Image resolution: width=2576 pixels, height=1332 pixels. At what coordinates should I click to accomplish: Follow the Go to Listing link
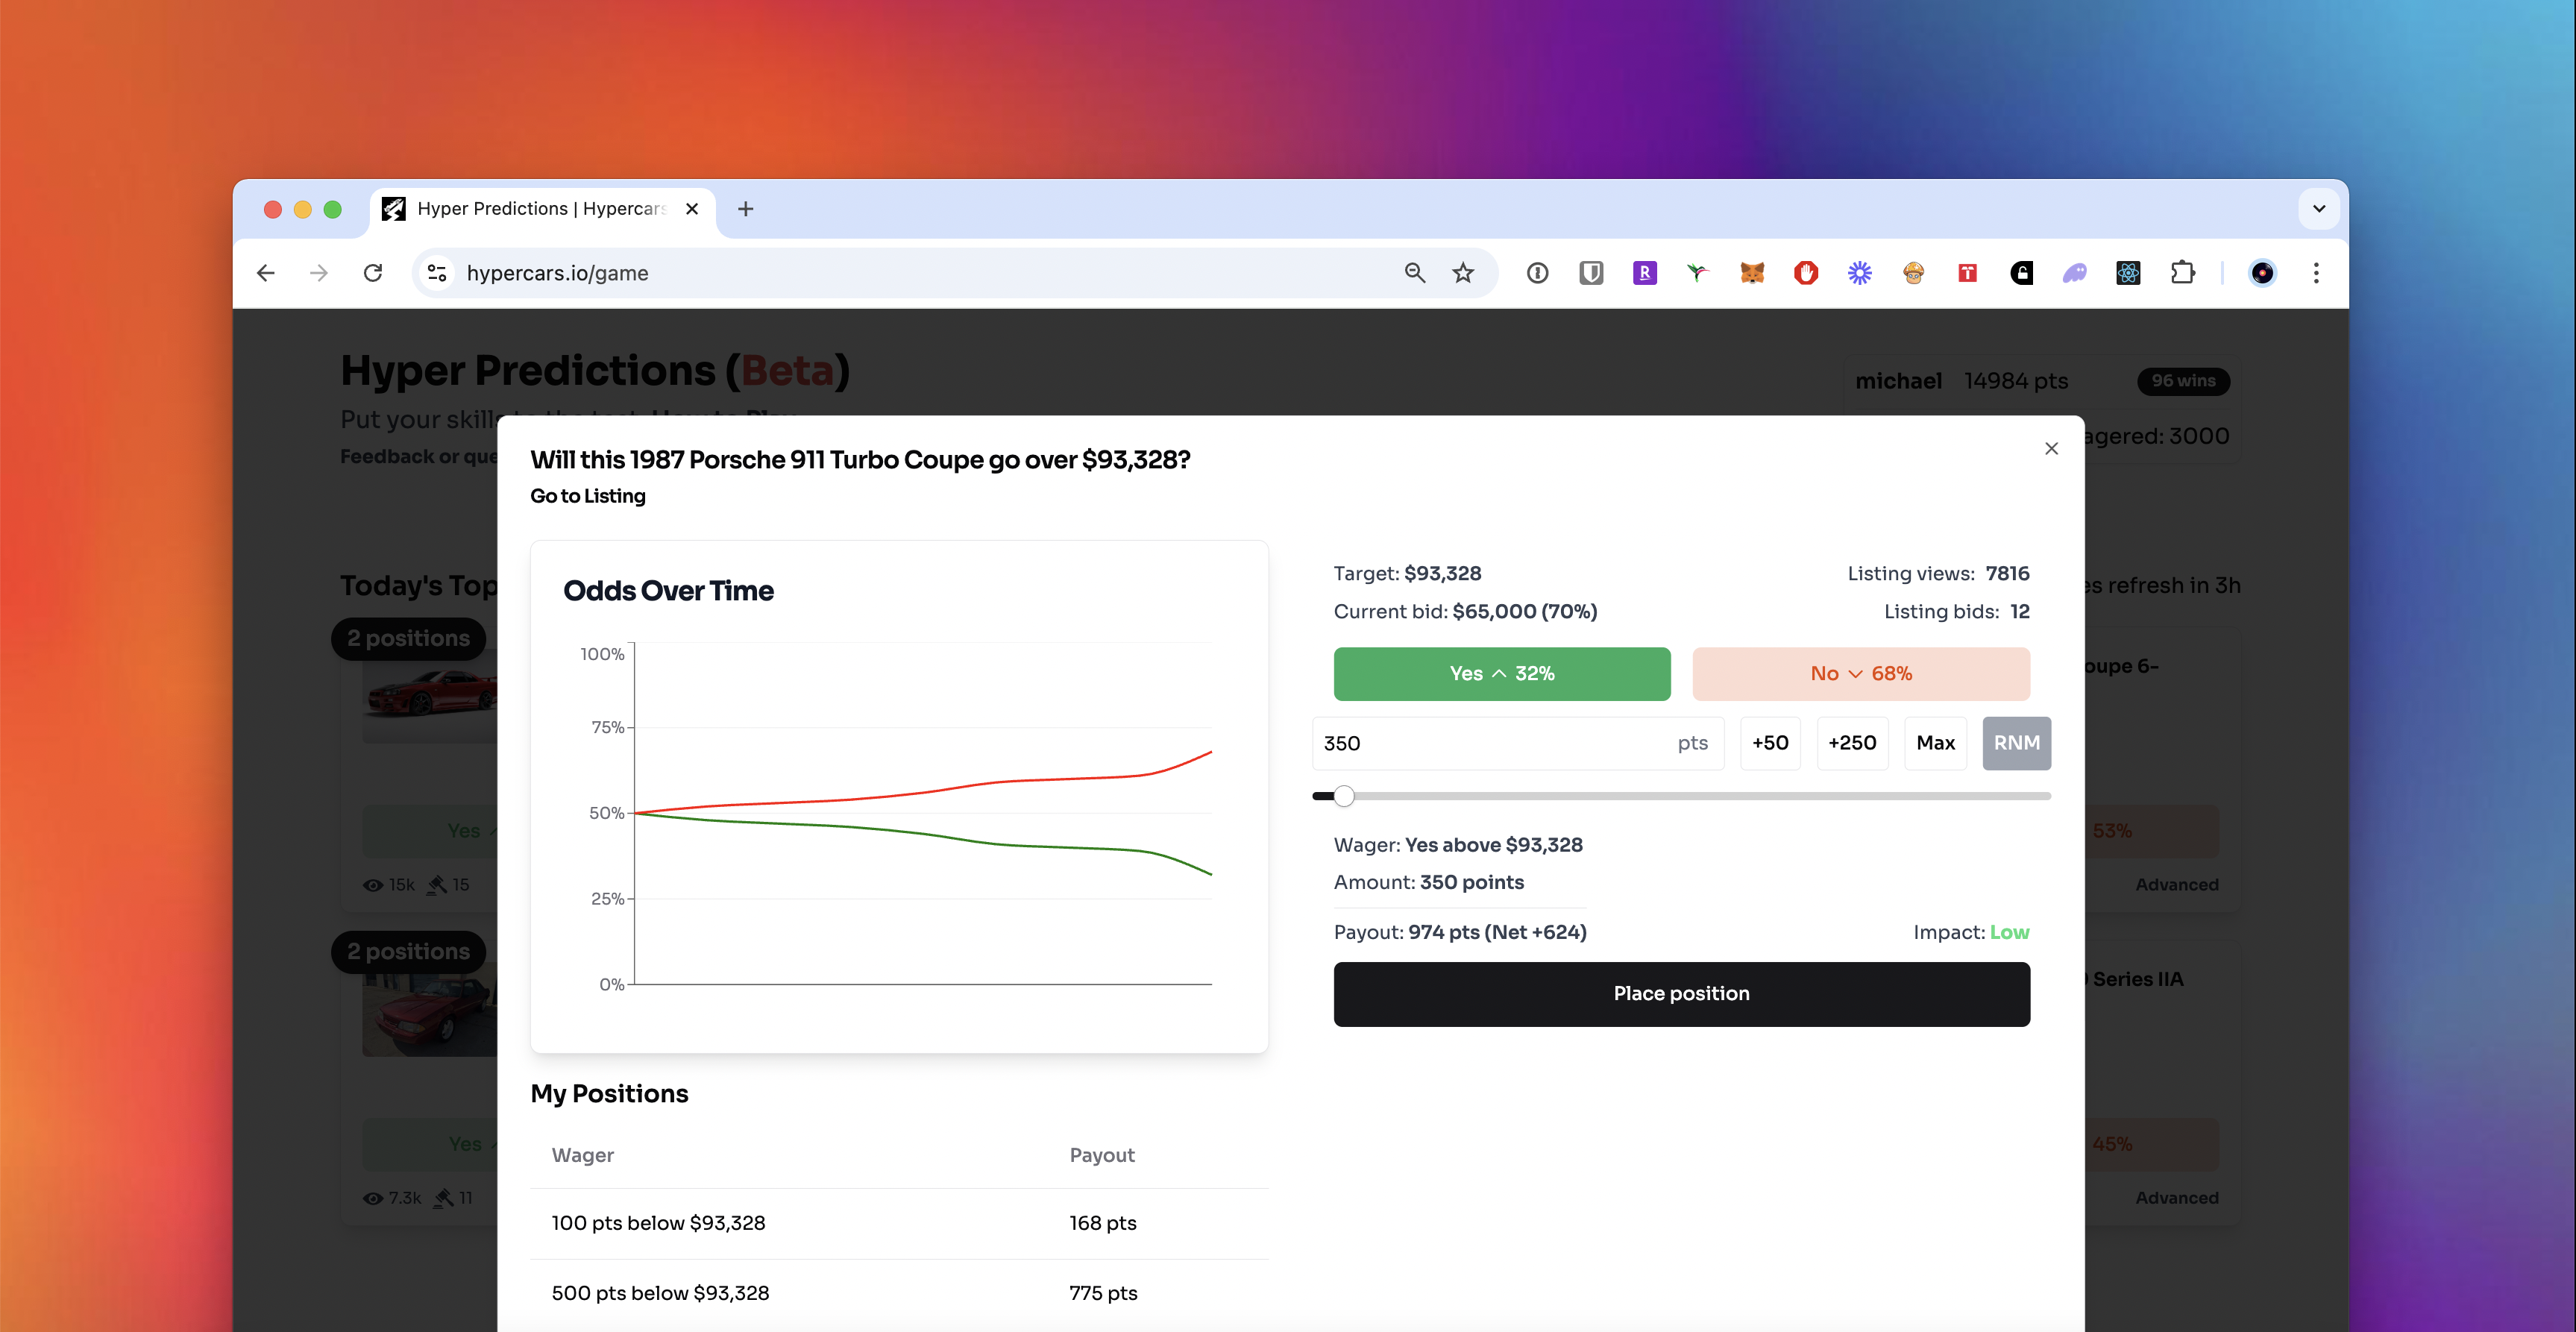point(588,496)
